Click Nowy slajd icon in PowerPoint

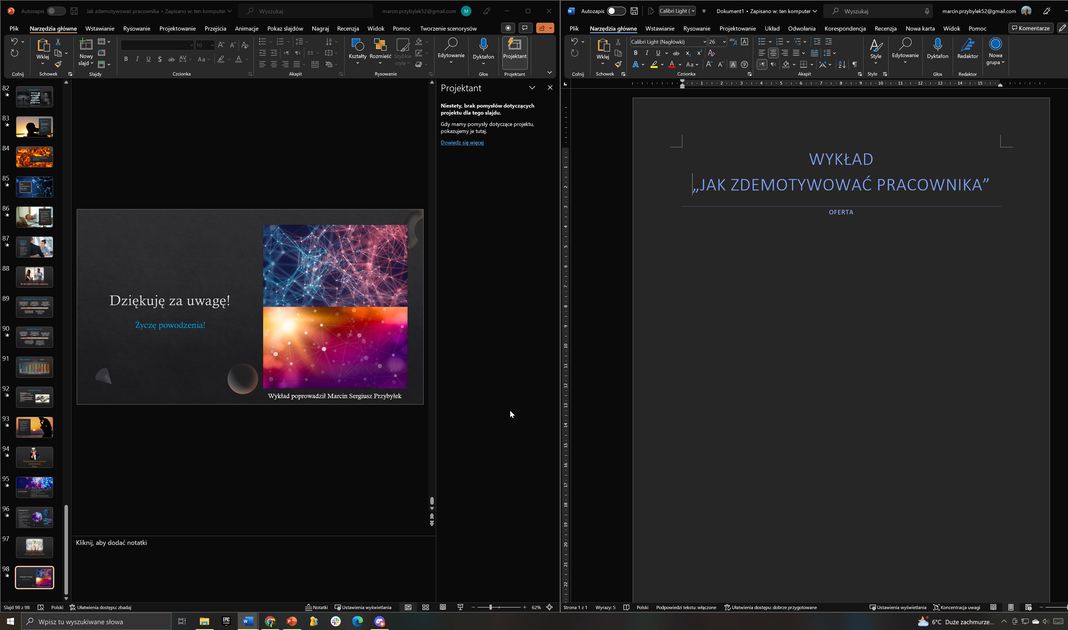(86, 47)
